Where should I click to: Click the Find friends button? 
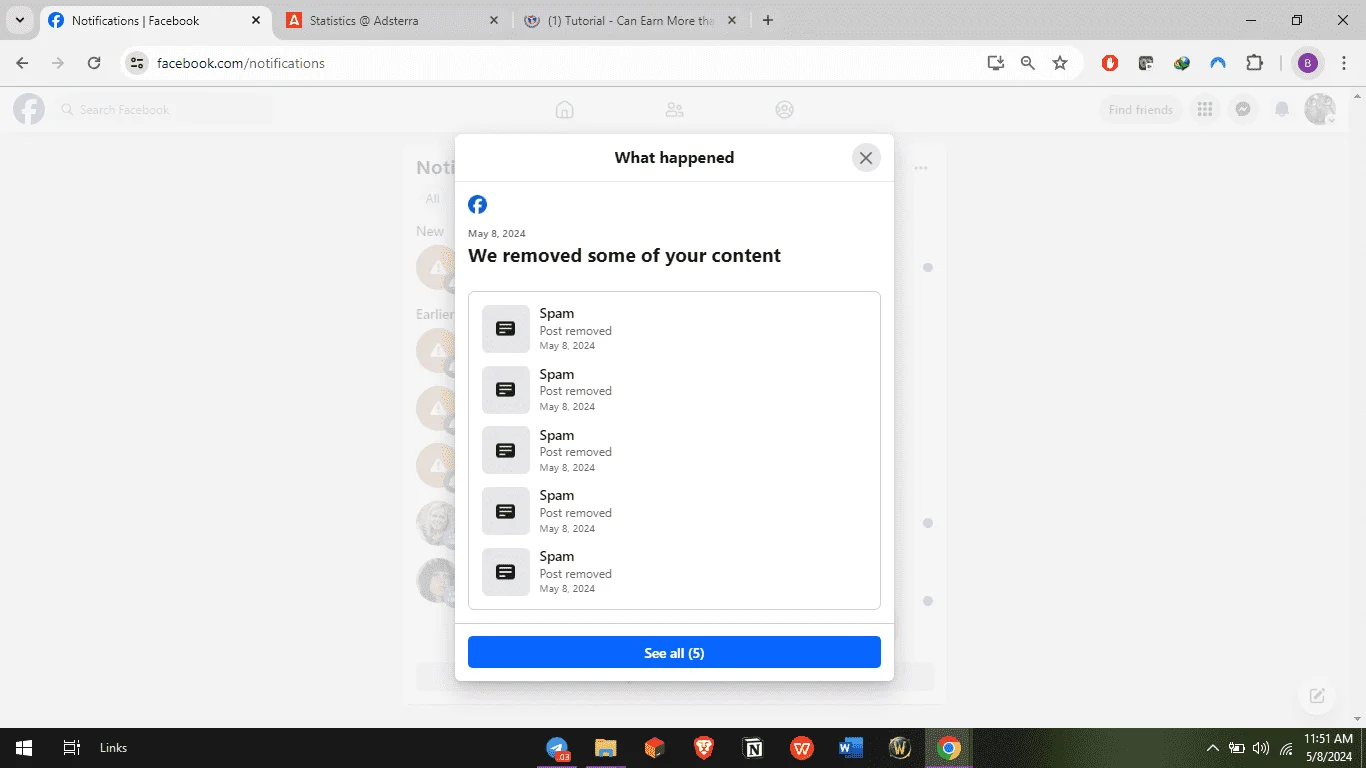(x=1140, y=110)
